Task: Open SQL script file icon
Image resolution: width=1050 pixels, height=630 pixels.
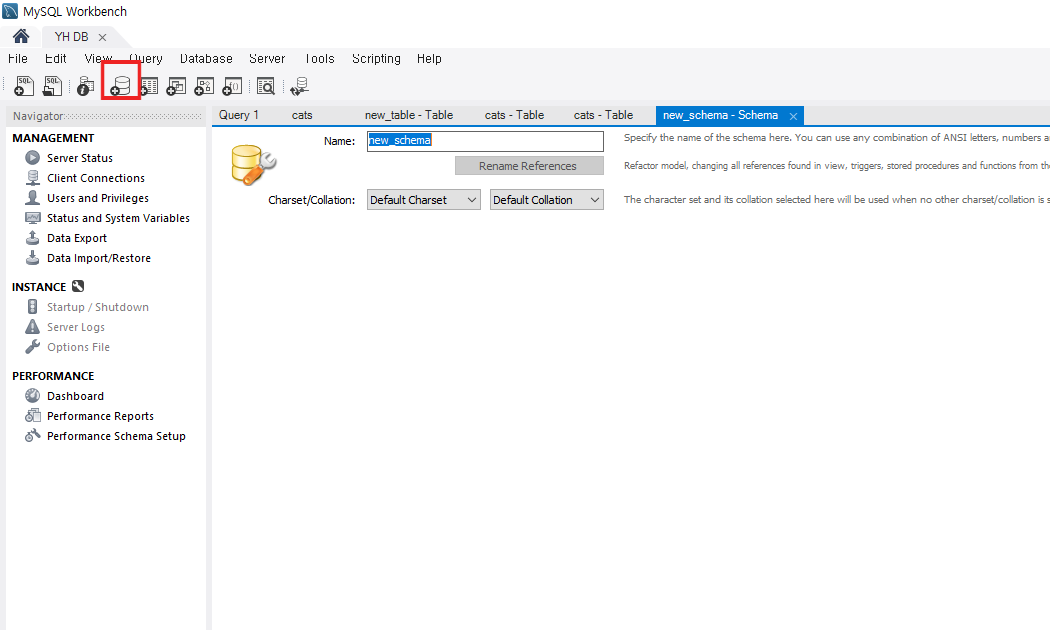Action: point(52,86)
